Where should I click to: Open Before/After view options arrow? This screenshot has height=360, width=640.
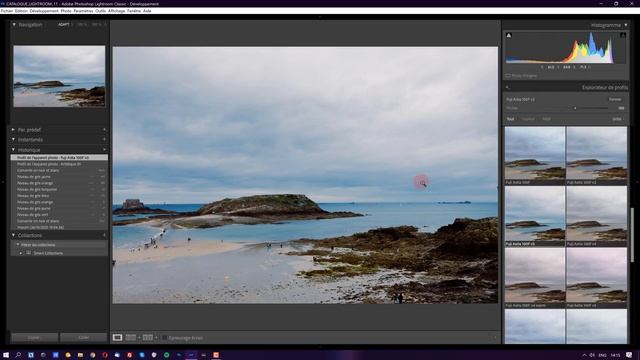156,338
